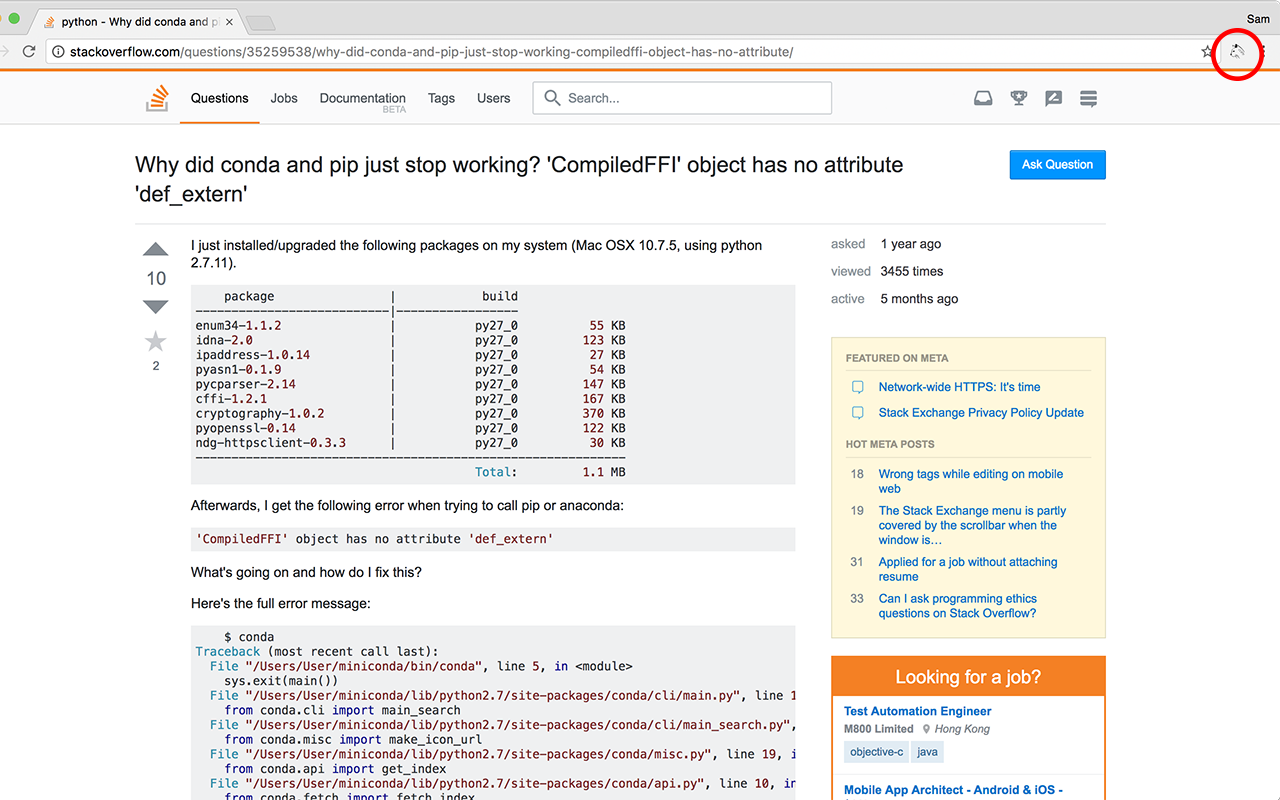Click the 'Looking for a job?' banner
Viewport: 1280px width, 800px height.
pyautogui.click(x=968, y=677)
